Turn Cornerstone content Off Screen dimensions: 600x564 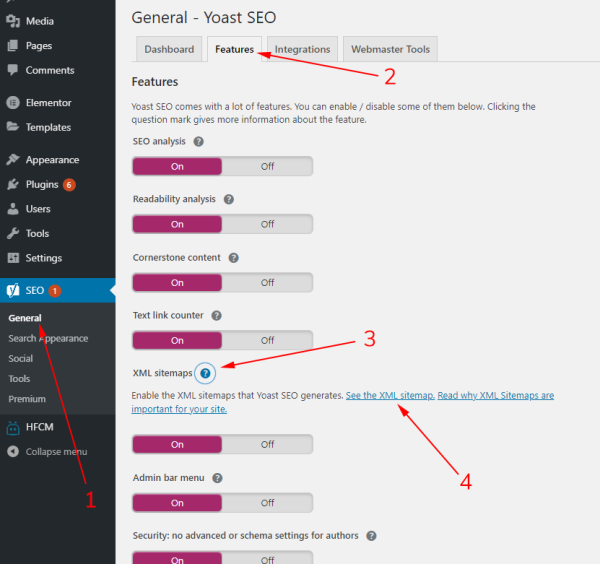pyautogui.click(x=267, y=283)
